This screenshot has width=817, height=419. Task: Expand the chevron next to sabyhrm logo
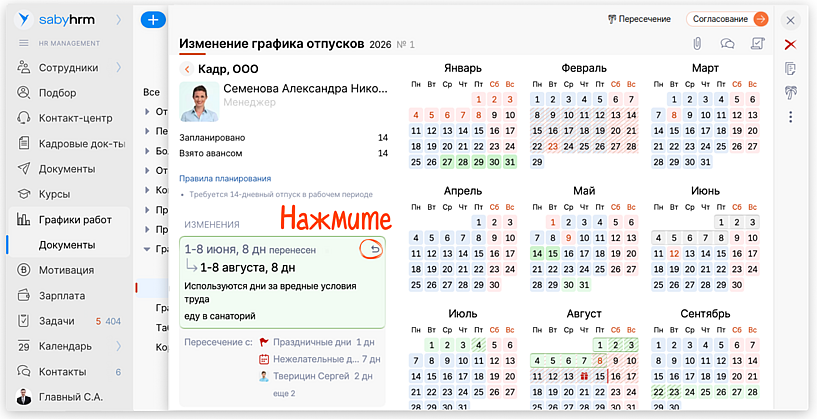[x=119, y=19]
